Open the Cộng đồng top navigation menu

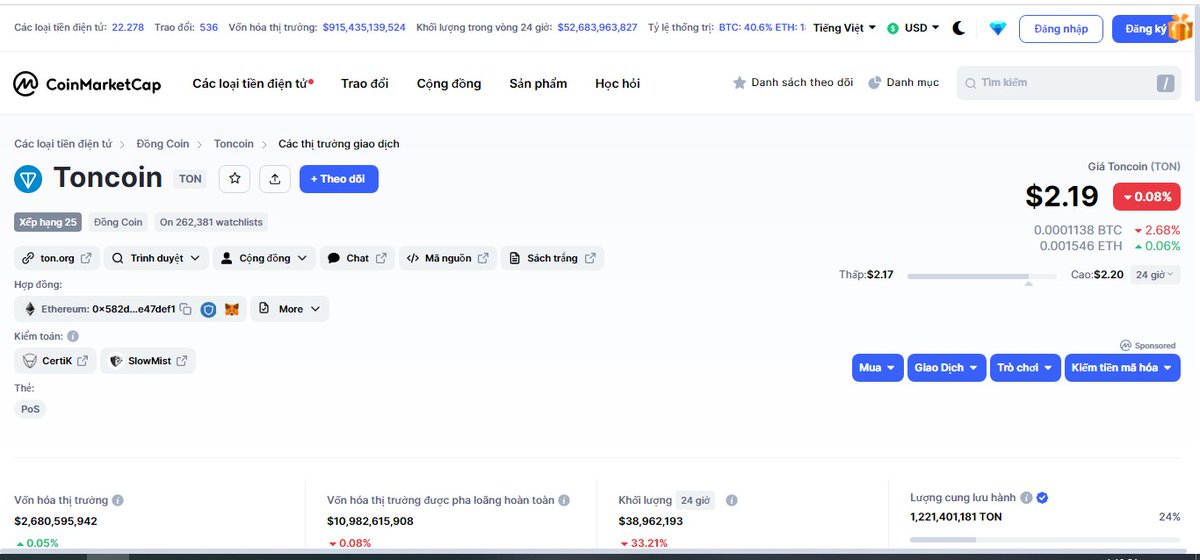coord(449,83)
